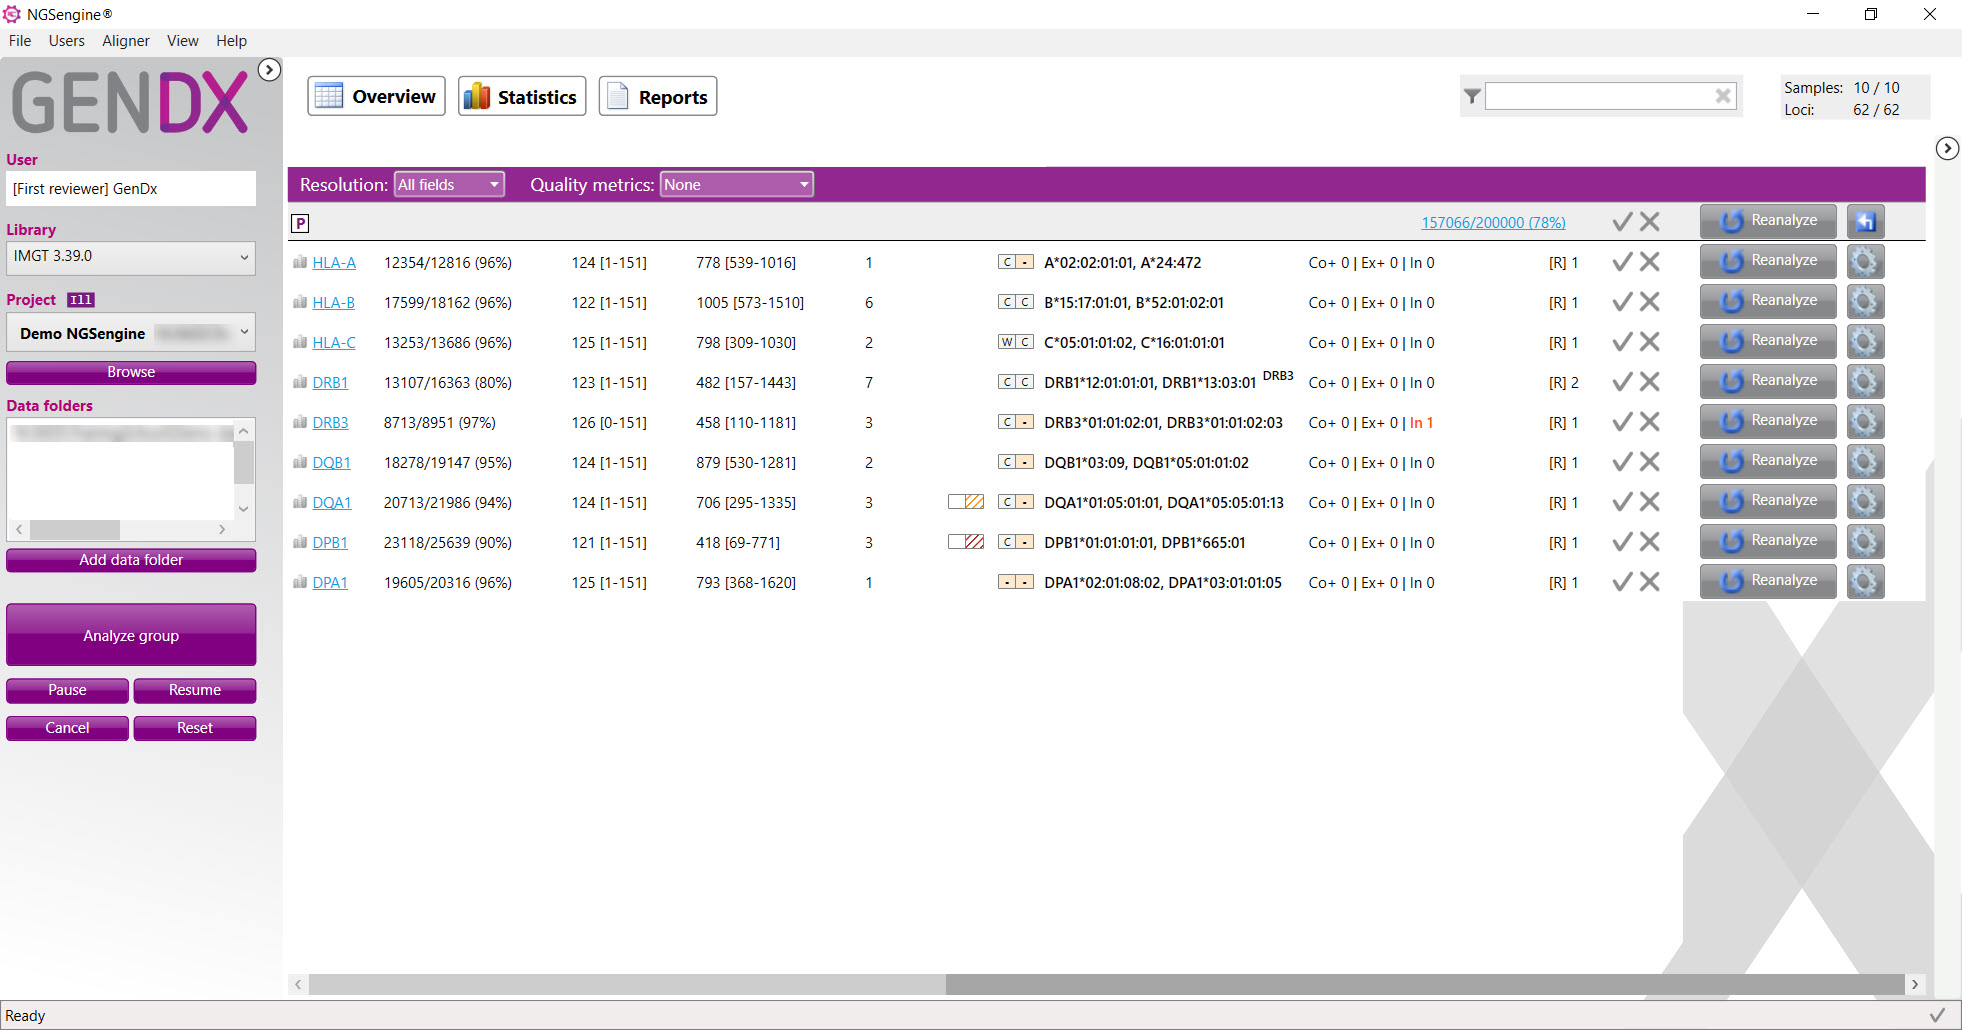Screen dimensions: 1962x1030
Task: Clear the filter field with X icon
Action: [1723, 96]
